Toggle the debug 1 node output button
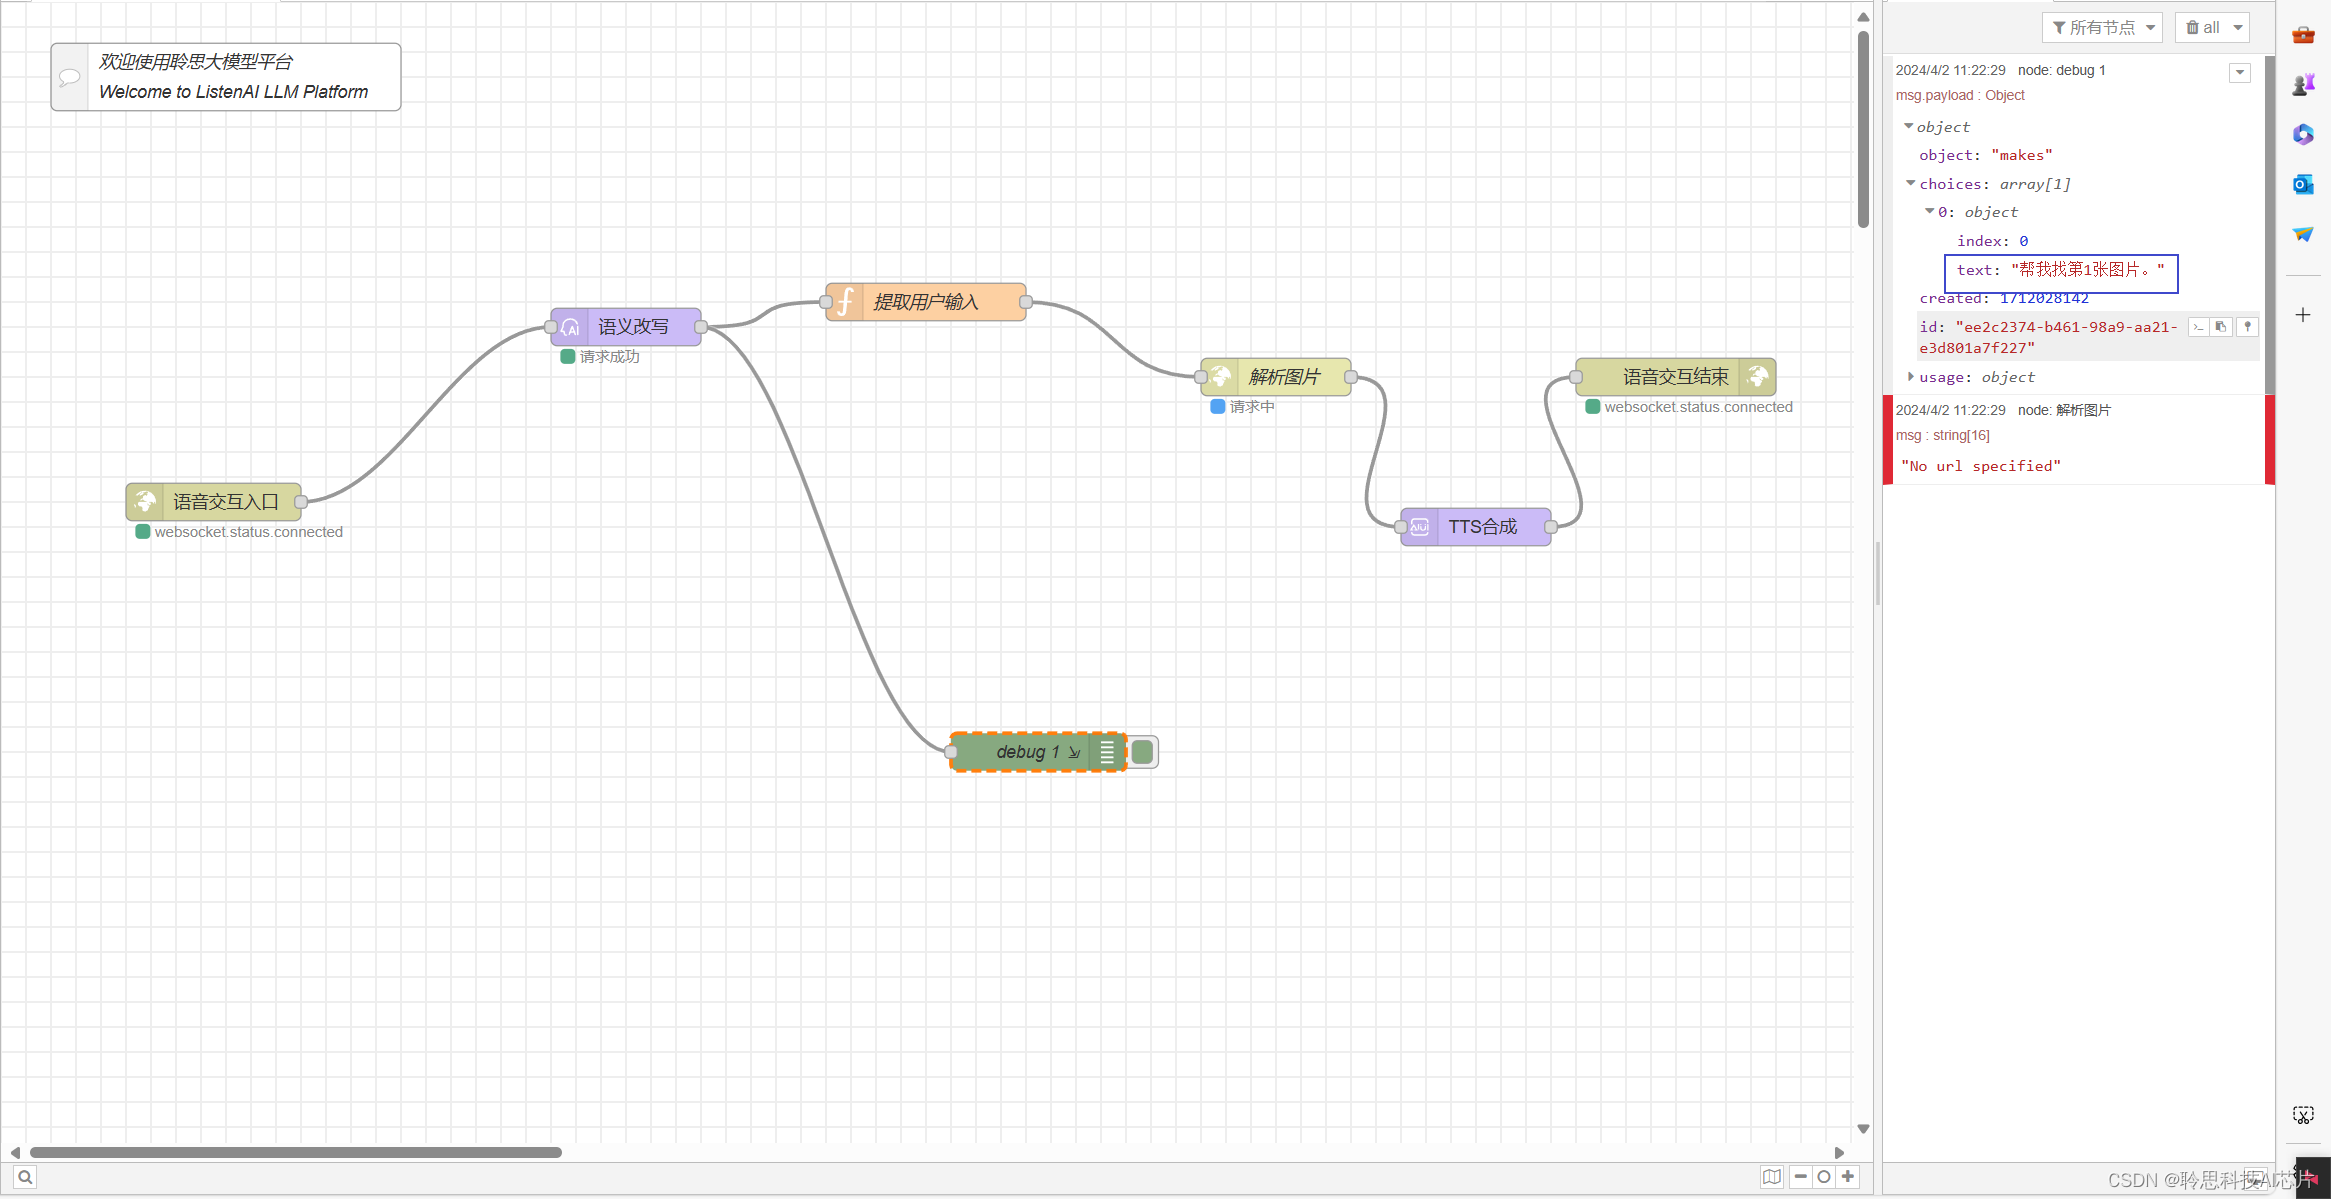Viewport: 2331px width, 1199px height. click(x=1143, y=752)
